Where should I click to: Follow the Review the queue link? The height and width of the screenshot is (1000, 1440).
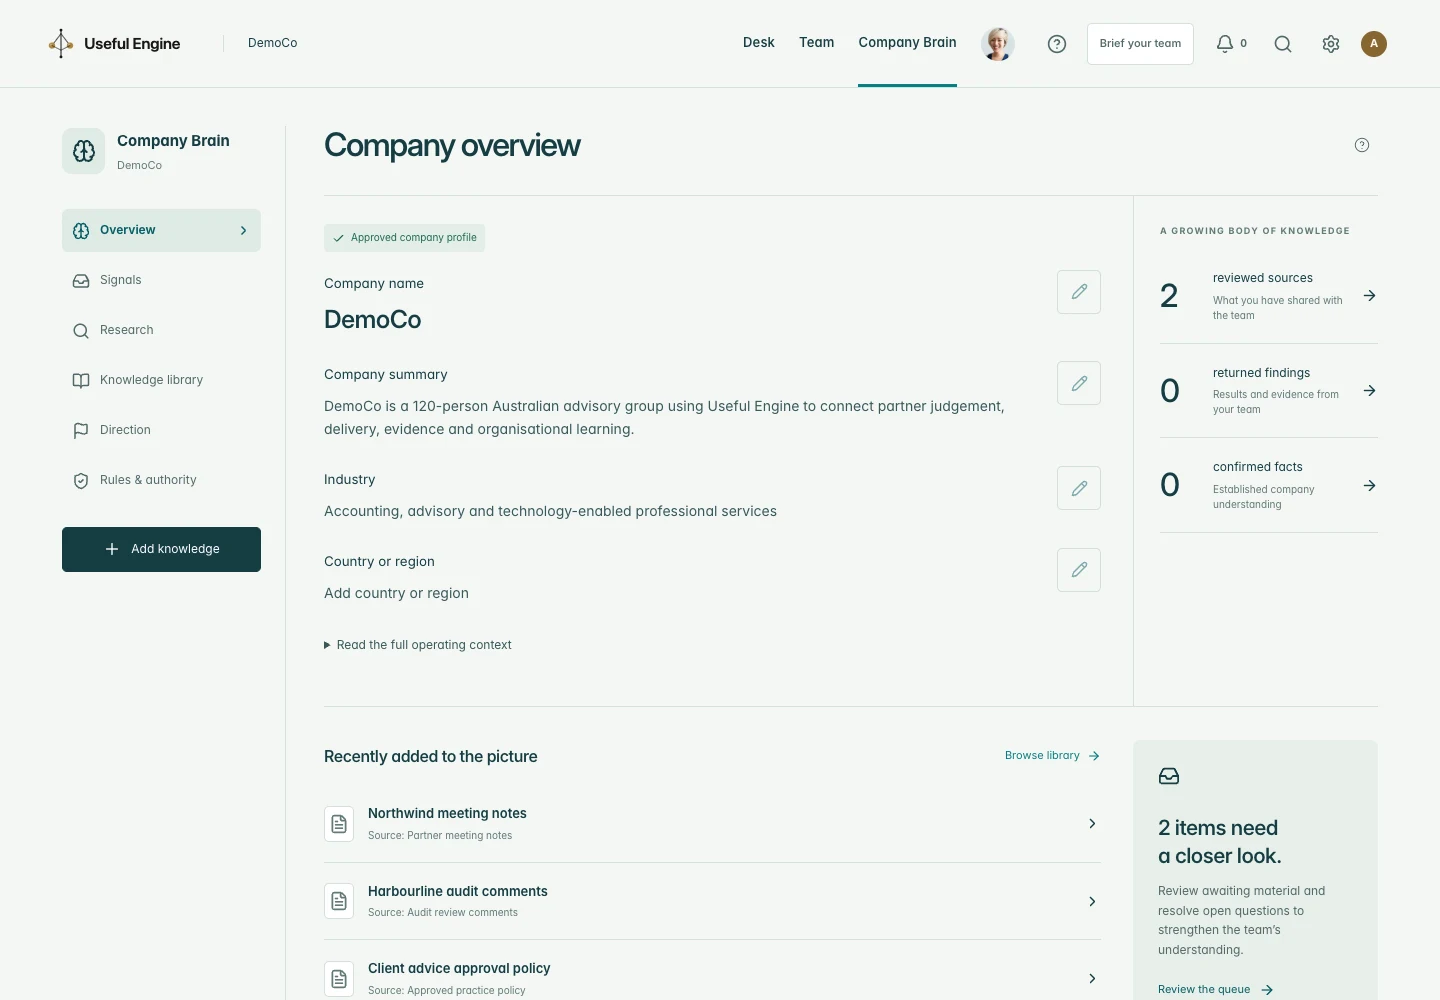click(1216, 989)
